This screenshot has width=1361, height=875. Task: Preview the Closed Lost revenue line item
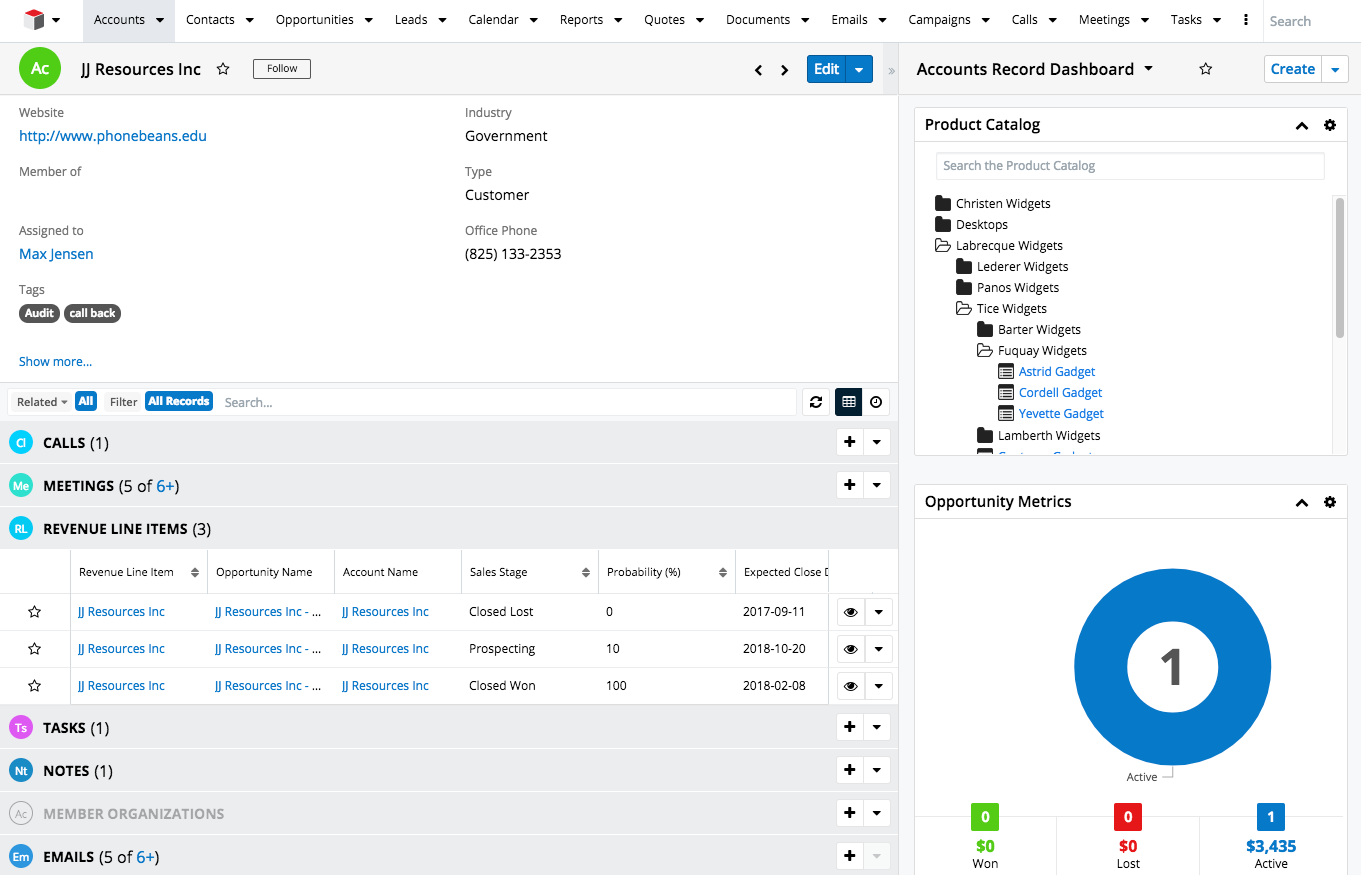tap(850, 612)
